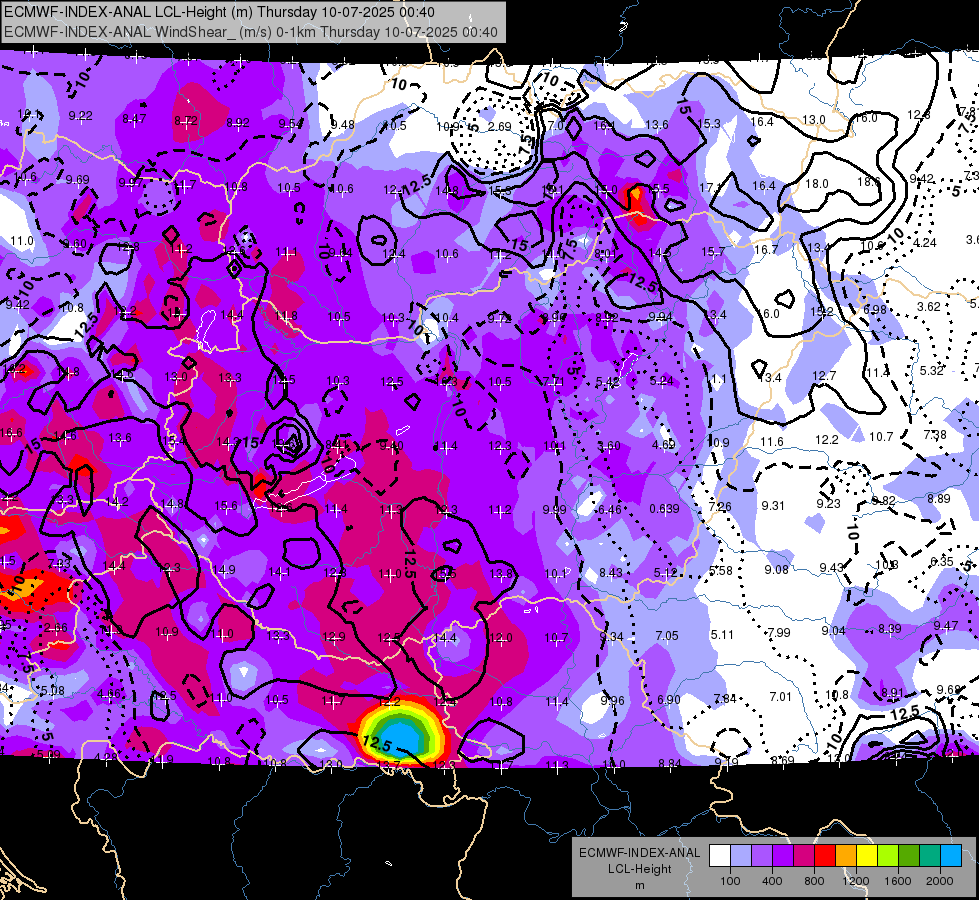Click the grid value 7.38

point(935,435)
